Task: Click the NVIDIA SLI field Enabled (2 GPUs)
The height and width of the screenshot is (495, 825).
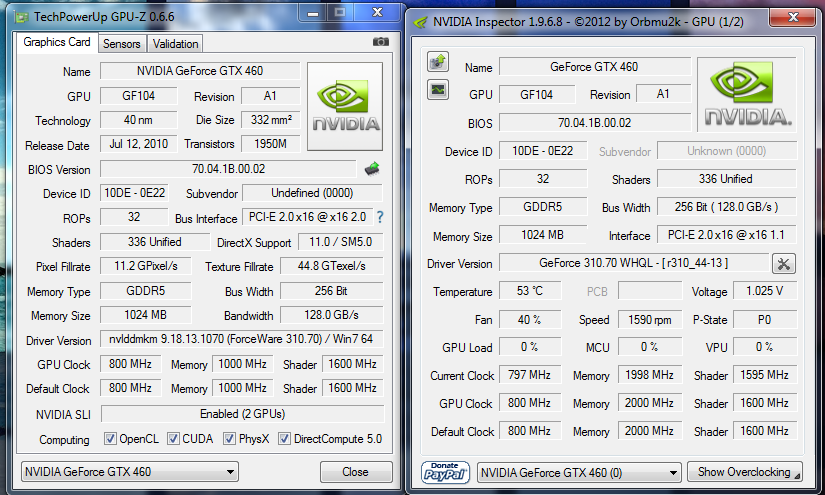Action: tap(242, 414)
